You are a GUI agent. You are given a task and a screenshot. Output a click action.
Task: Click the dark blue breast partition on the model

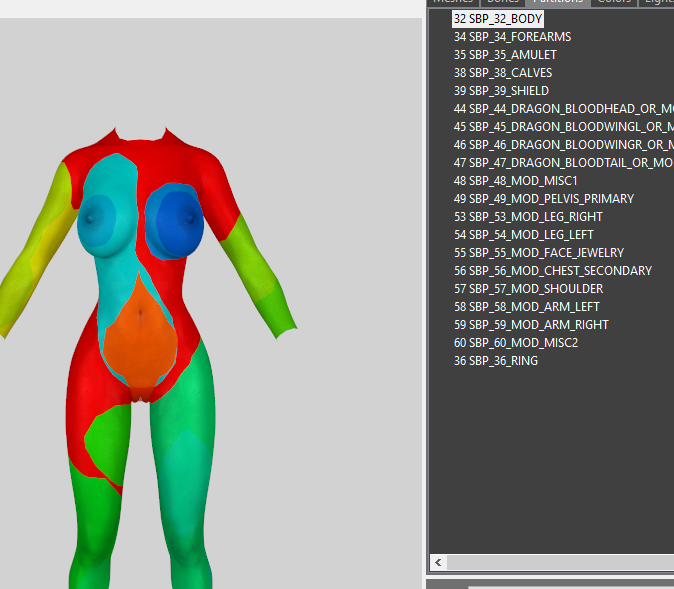click(180, 224)
